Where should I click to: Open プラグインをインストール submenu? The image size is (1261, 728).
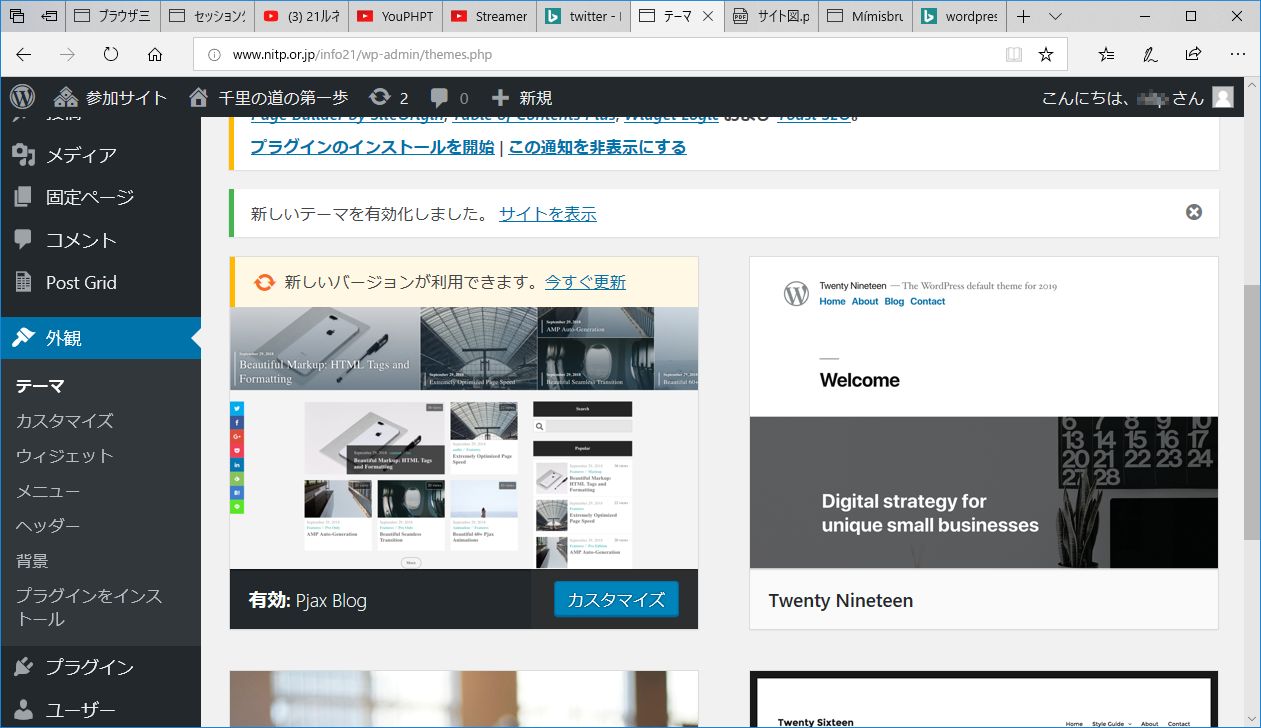pyautogui.click(x=89, y=607)
